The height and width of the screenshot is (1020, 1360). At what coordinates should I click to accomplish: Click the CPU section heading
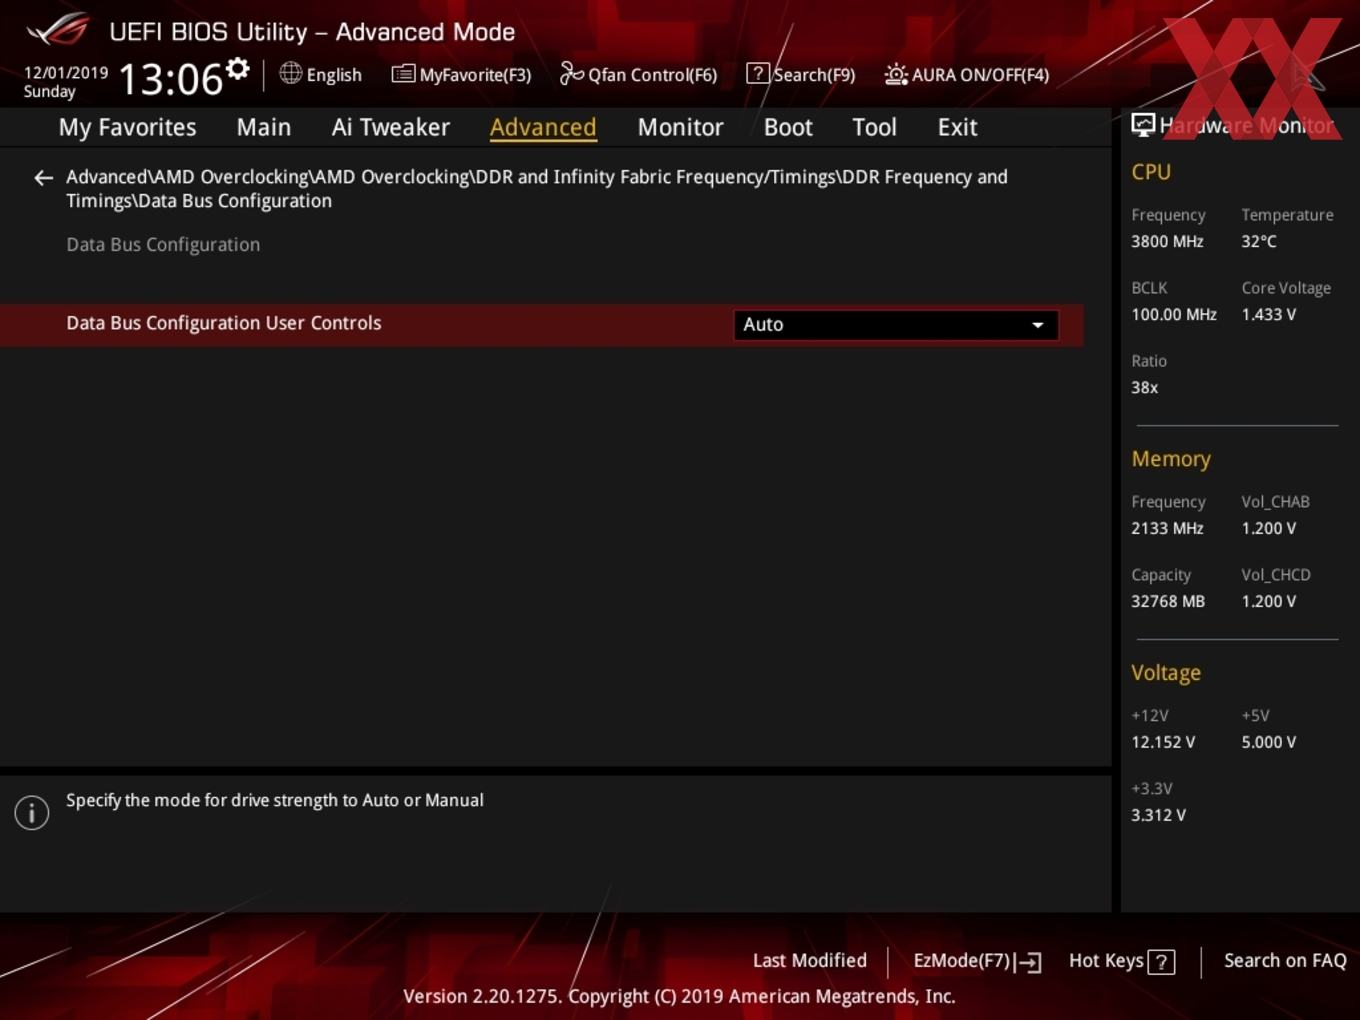[1151, 172]
